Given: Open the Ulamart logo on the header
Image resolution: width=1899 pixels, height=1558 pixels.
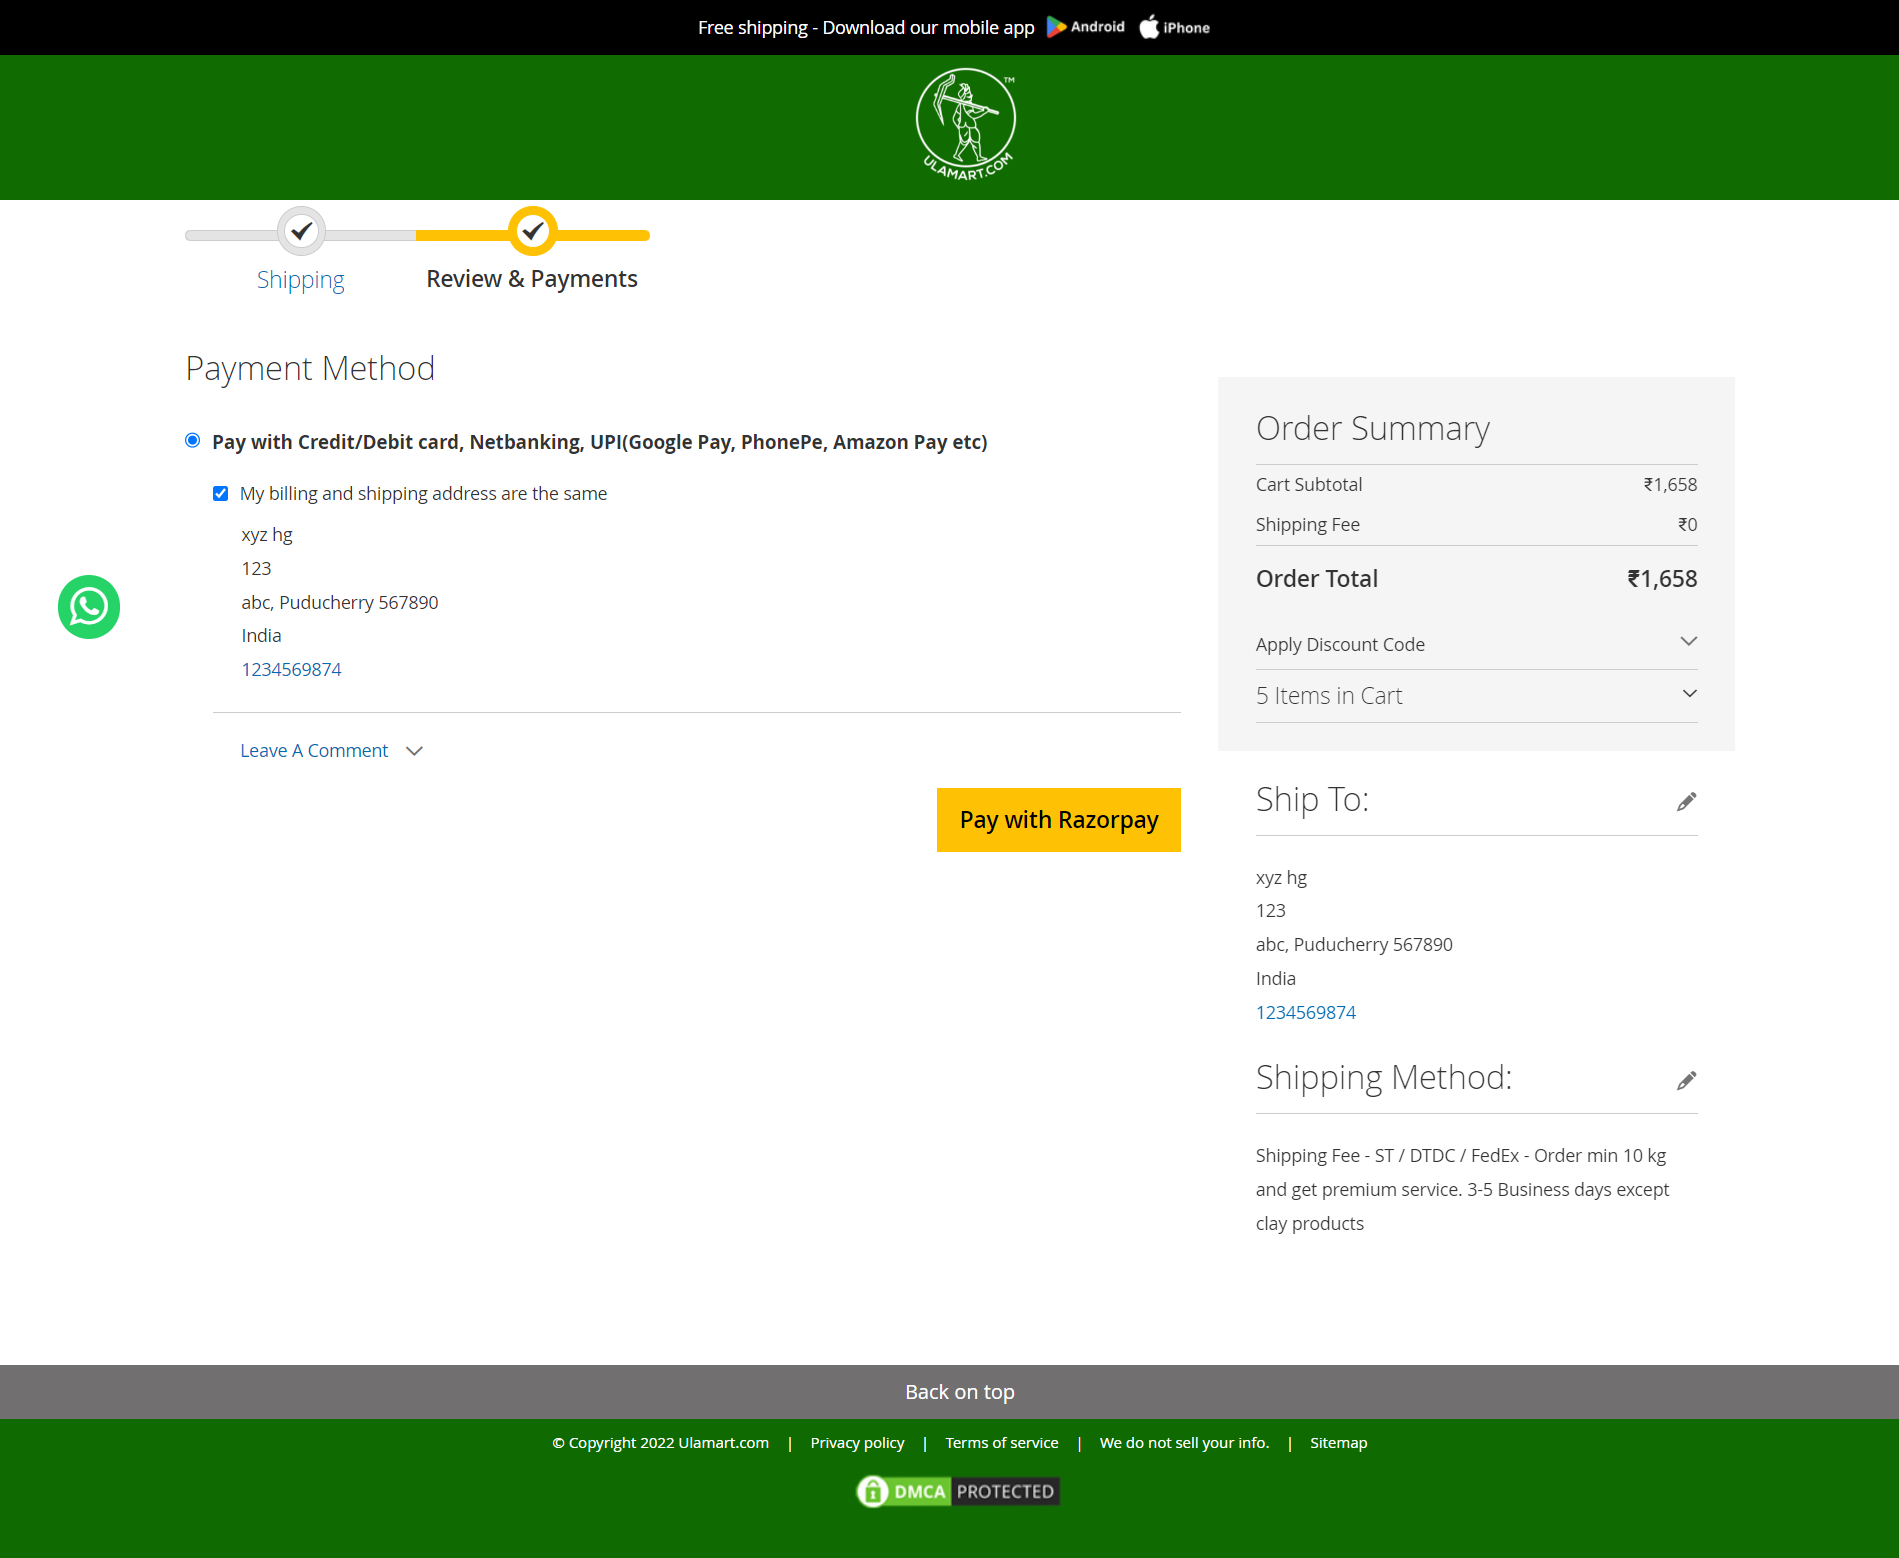Looking at the screenshot, I should pos(963,122).
